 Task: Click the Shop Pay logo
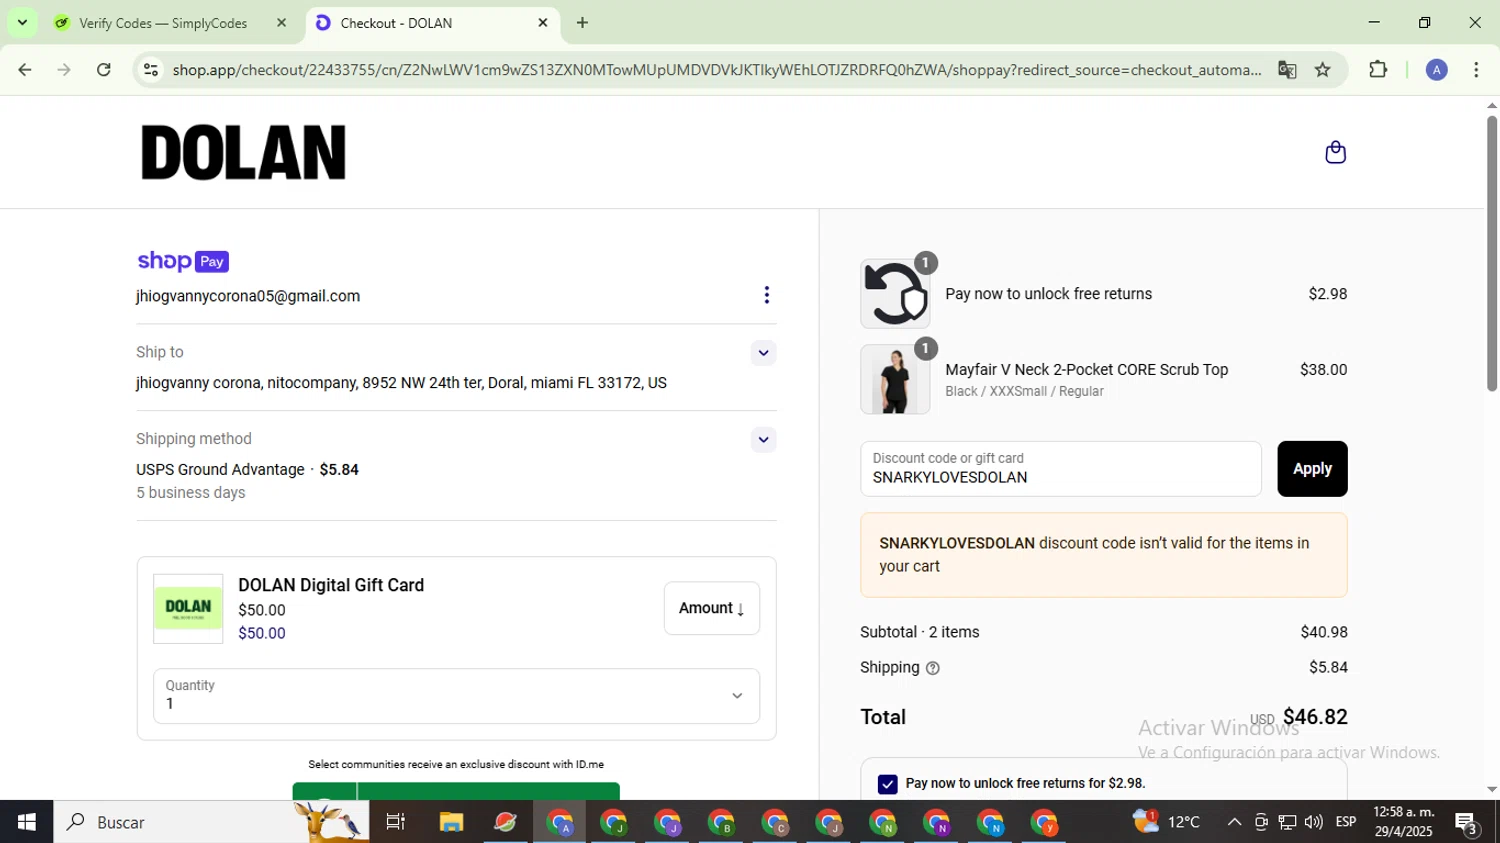(183, 261)
